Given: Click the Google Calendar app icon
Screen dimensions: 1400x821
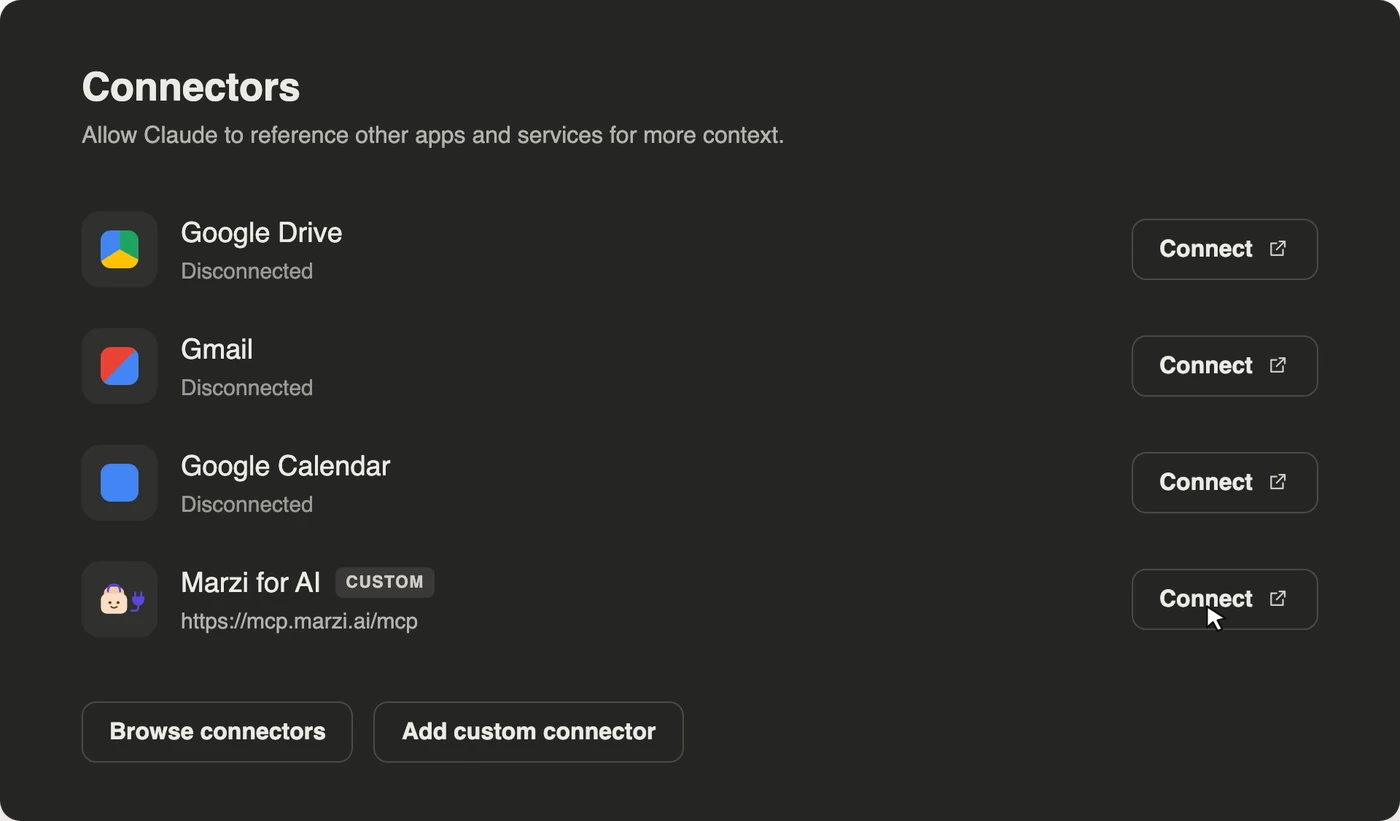Looking at the screenshot, I should click(119, 483).
